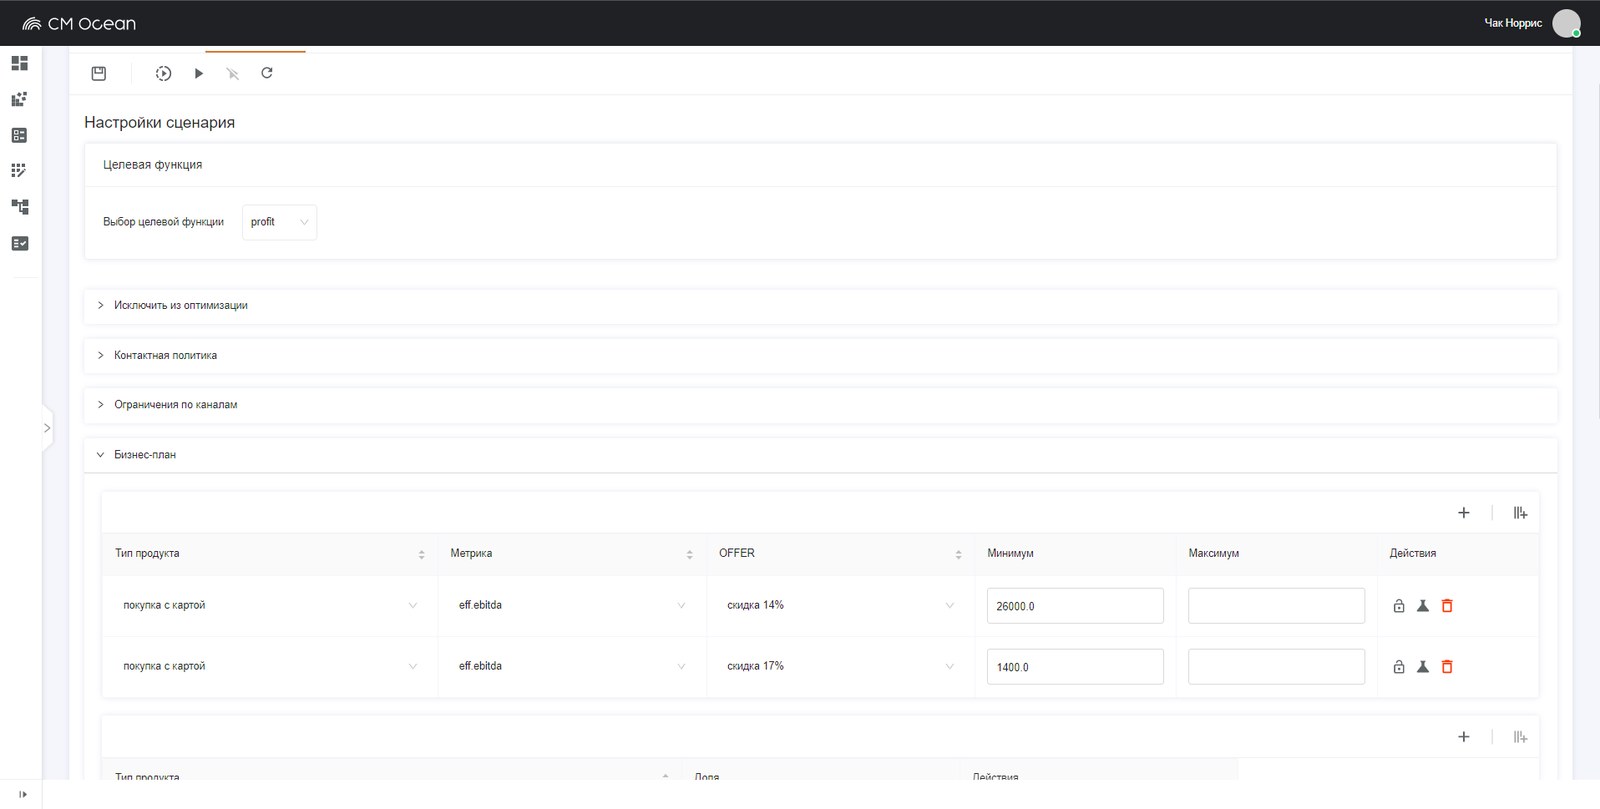Image resolution: width=1600 pixels, height=809 pixels.
Task: Click the Максимум column header
Action: tap(1214, 553)
